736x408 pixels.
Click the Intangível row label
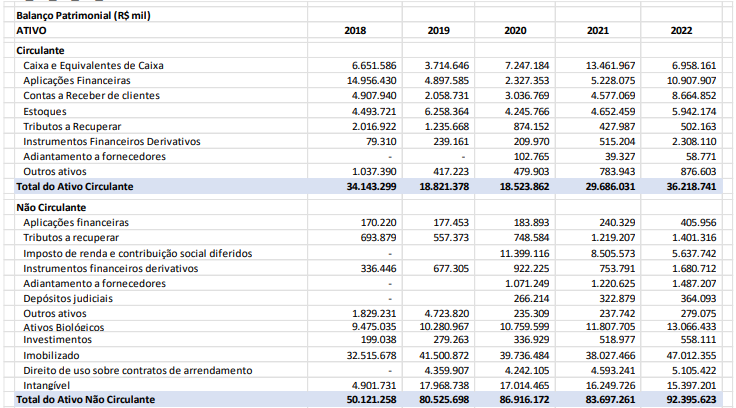[48, 385]
